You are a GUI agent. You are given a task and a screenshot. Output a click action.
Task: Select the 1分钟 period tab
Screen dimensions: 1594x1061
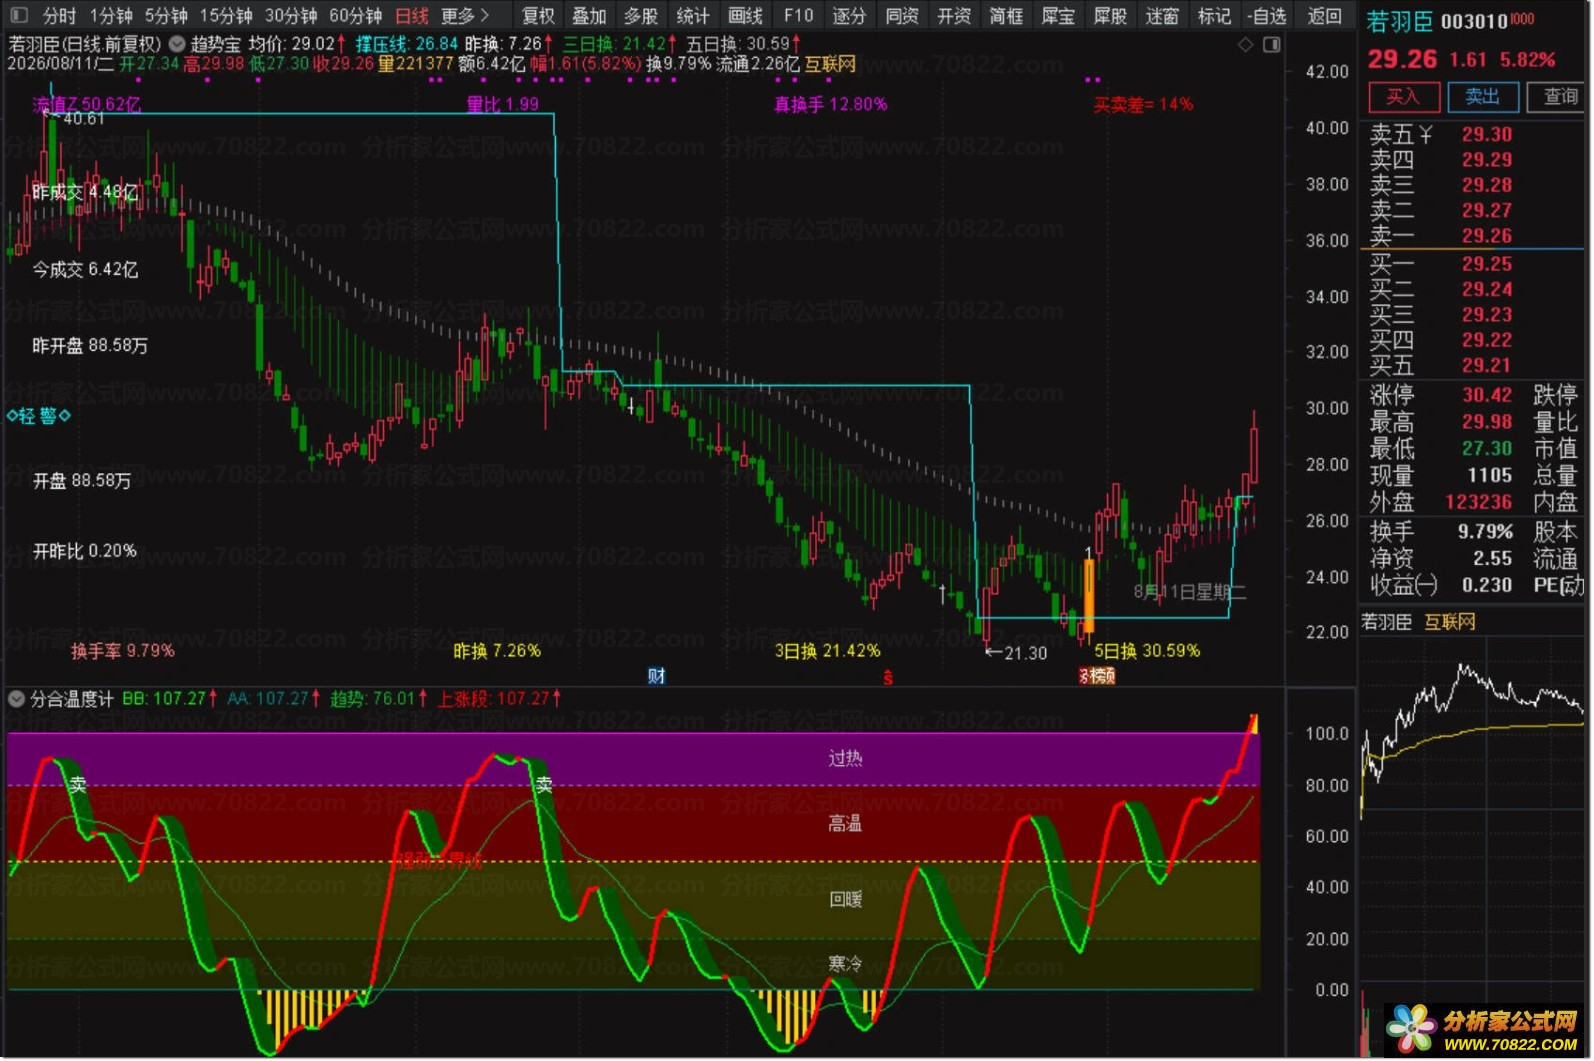pyautogui.click(x=110, y=16)
